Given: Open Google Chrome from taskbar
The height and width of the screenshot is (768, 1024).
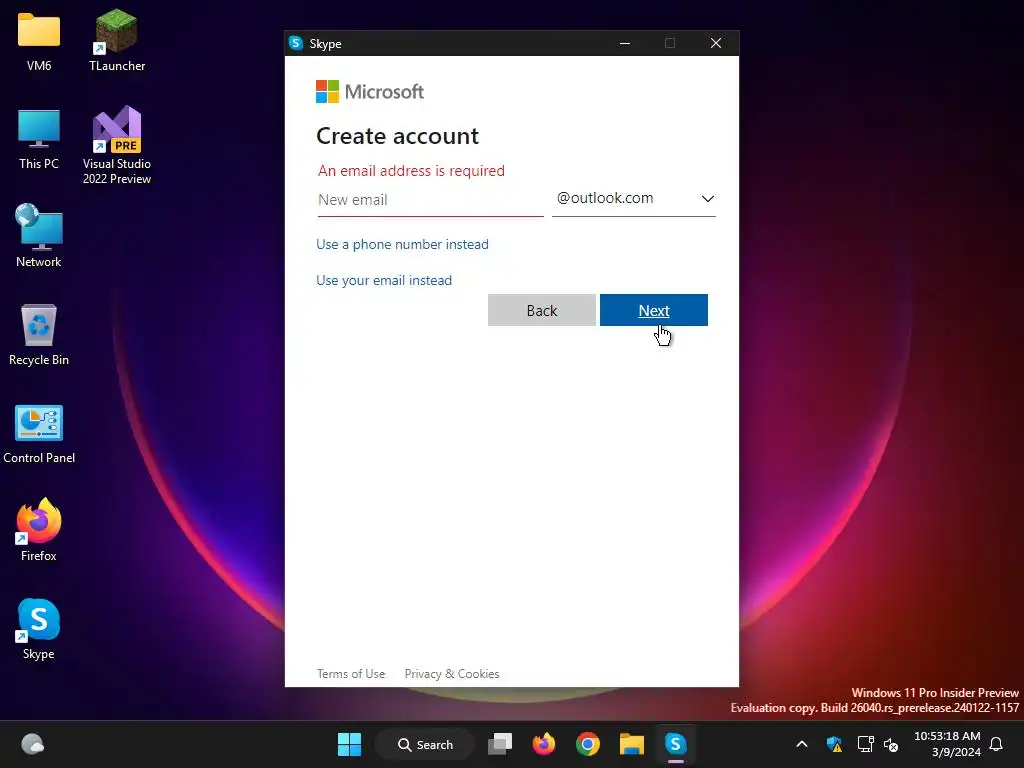Looking at the screenshot, I should tap(588, 744).
